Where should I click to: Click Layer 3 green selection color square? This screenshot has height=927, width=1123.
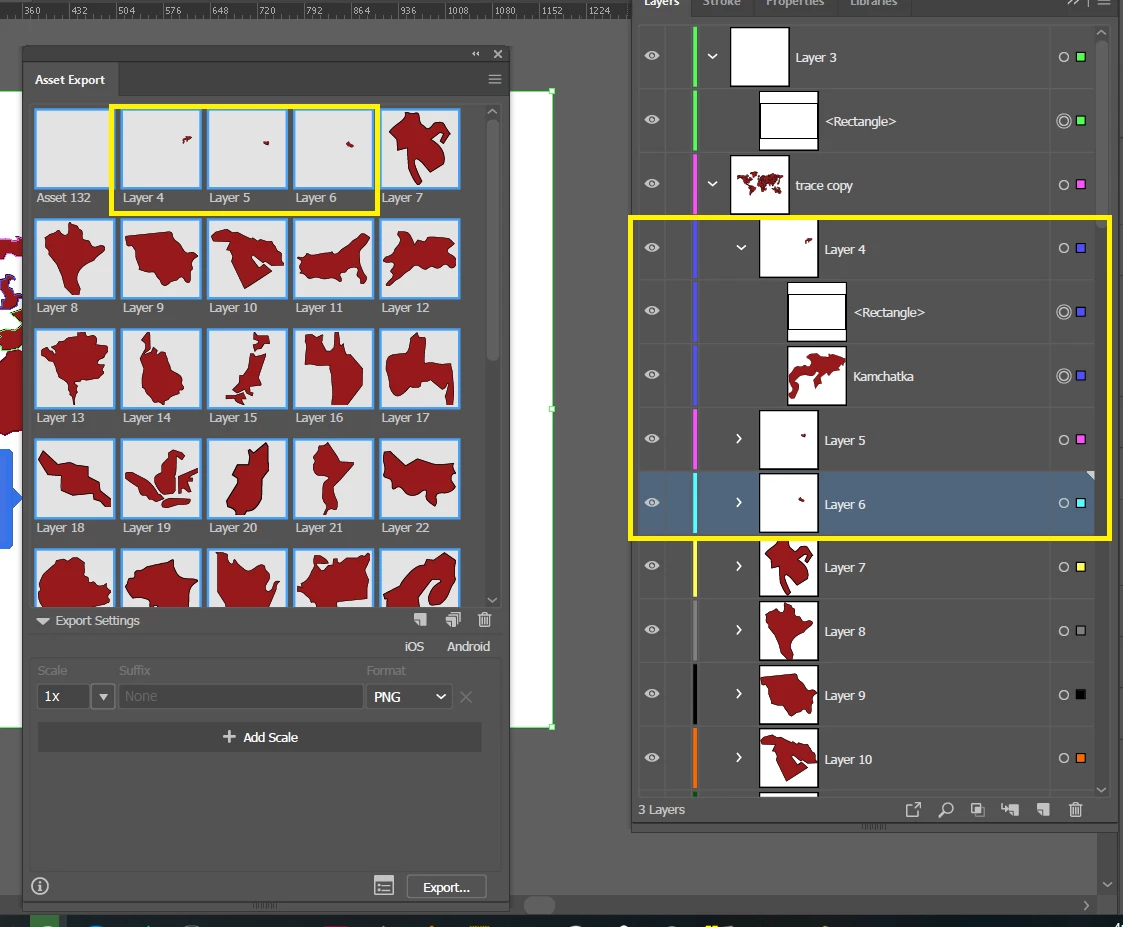tap(1081, 57)
